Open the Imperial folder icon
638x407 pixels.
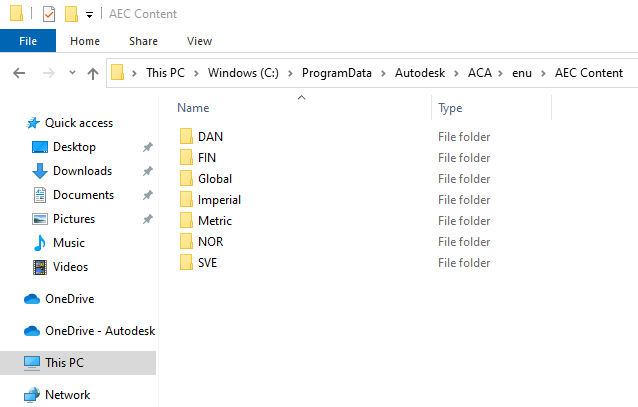tap(185, 200)
